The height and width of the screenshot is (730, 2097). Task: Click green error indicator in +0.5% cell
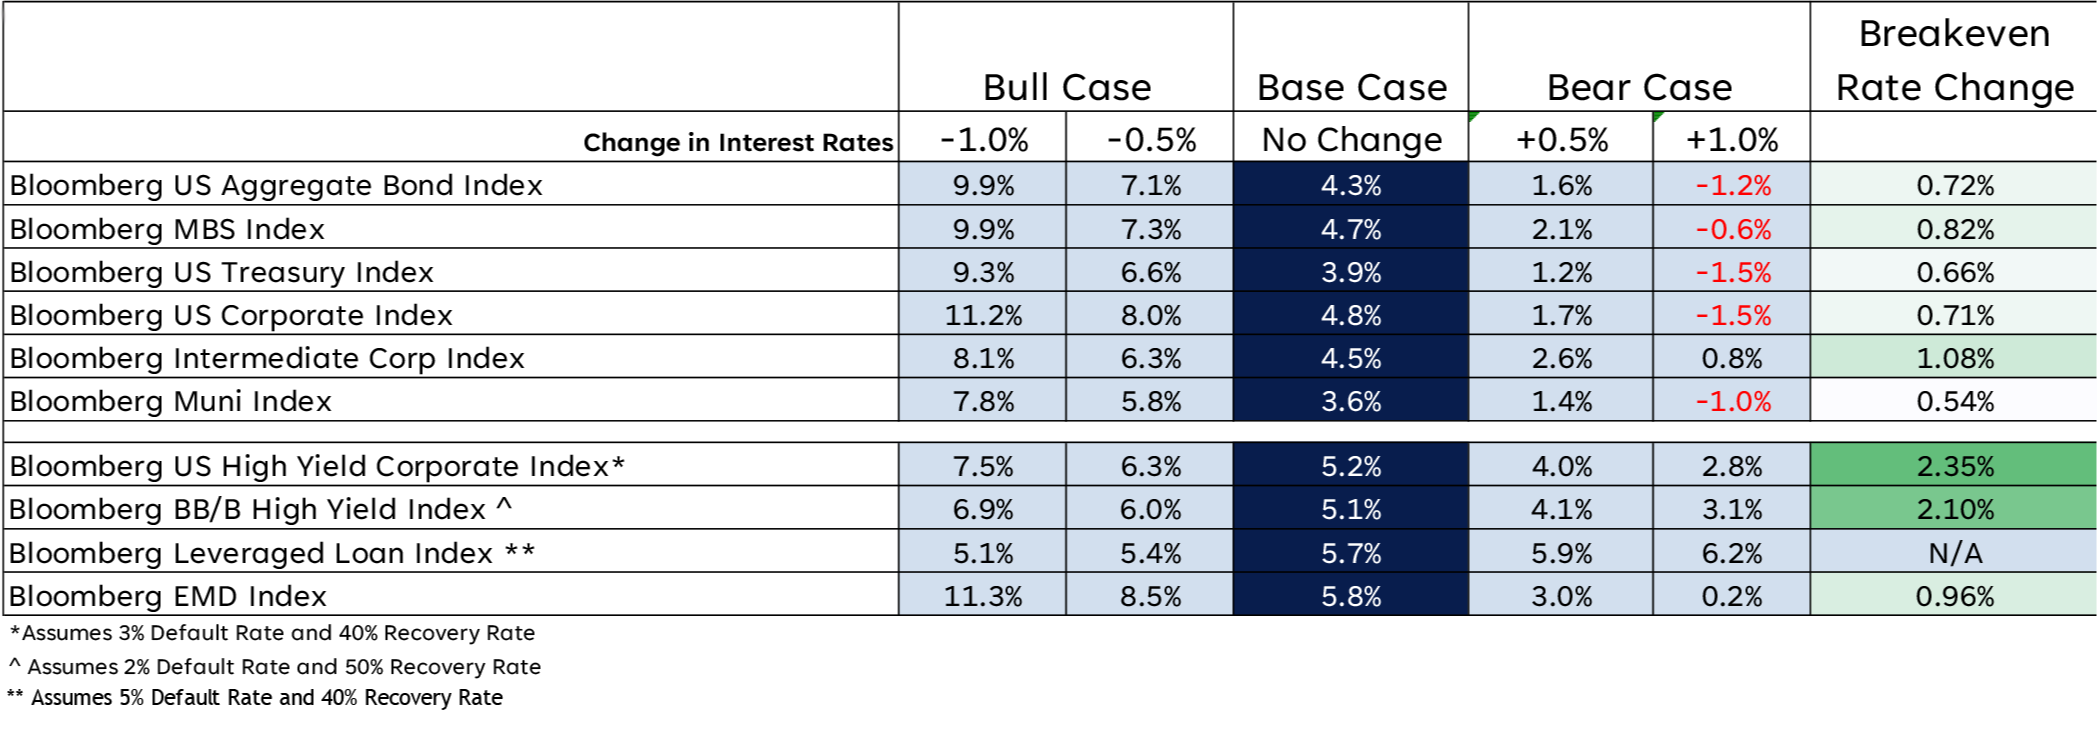1474,117
